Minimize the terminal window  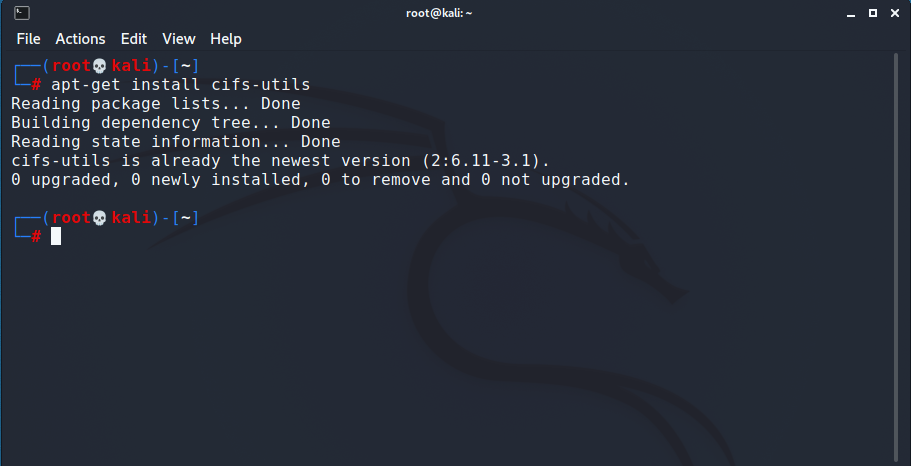pos(851,13)
